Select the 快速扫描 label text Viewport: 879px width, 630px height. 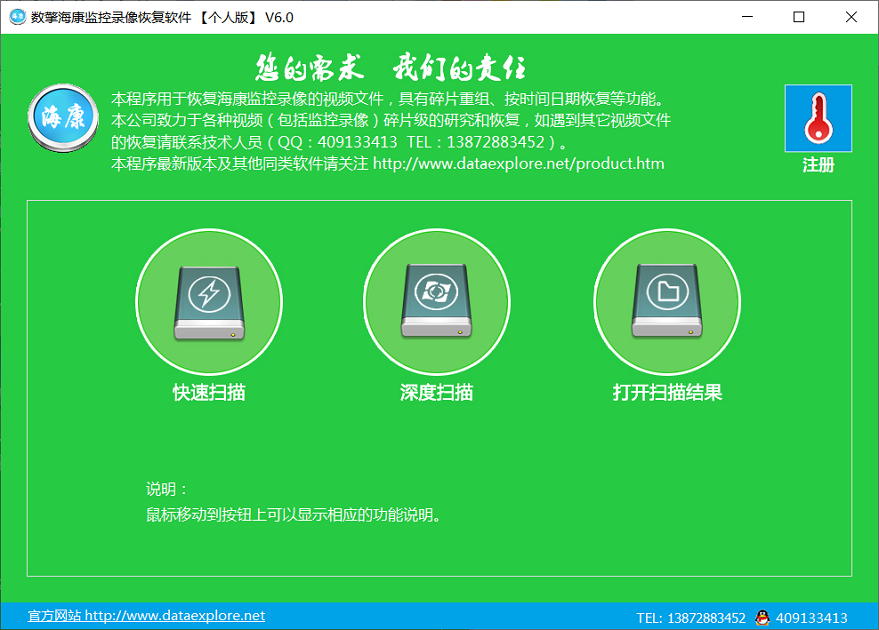(209, 392)
